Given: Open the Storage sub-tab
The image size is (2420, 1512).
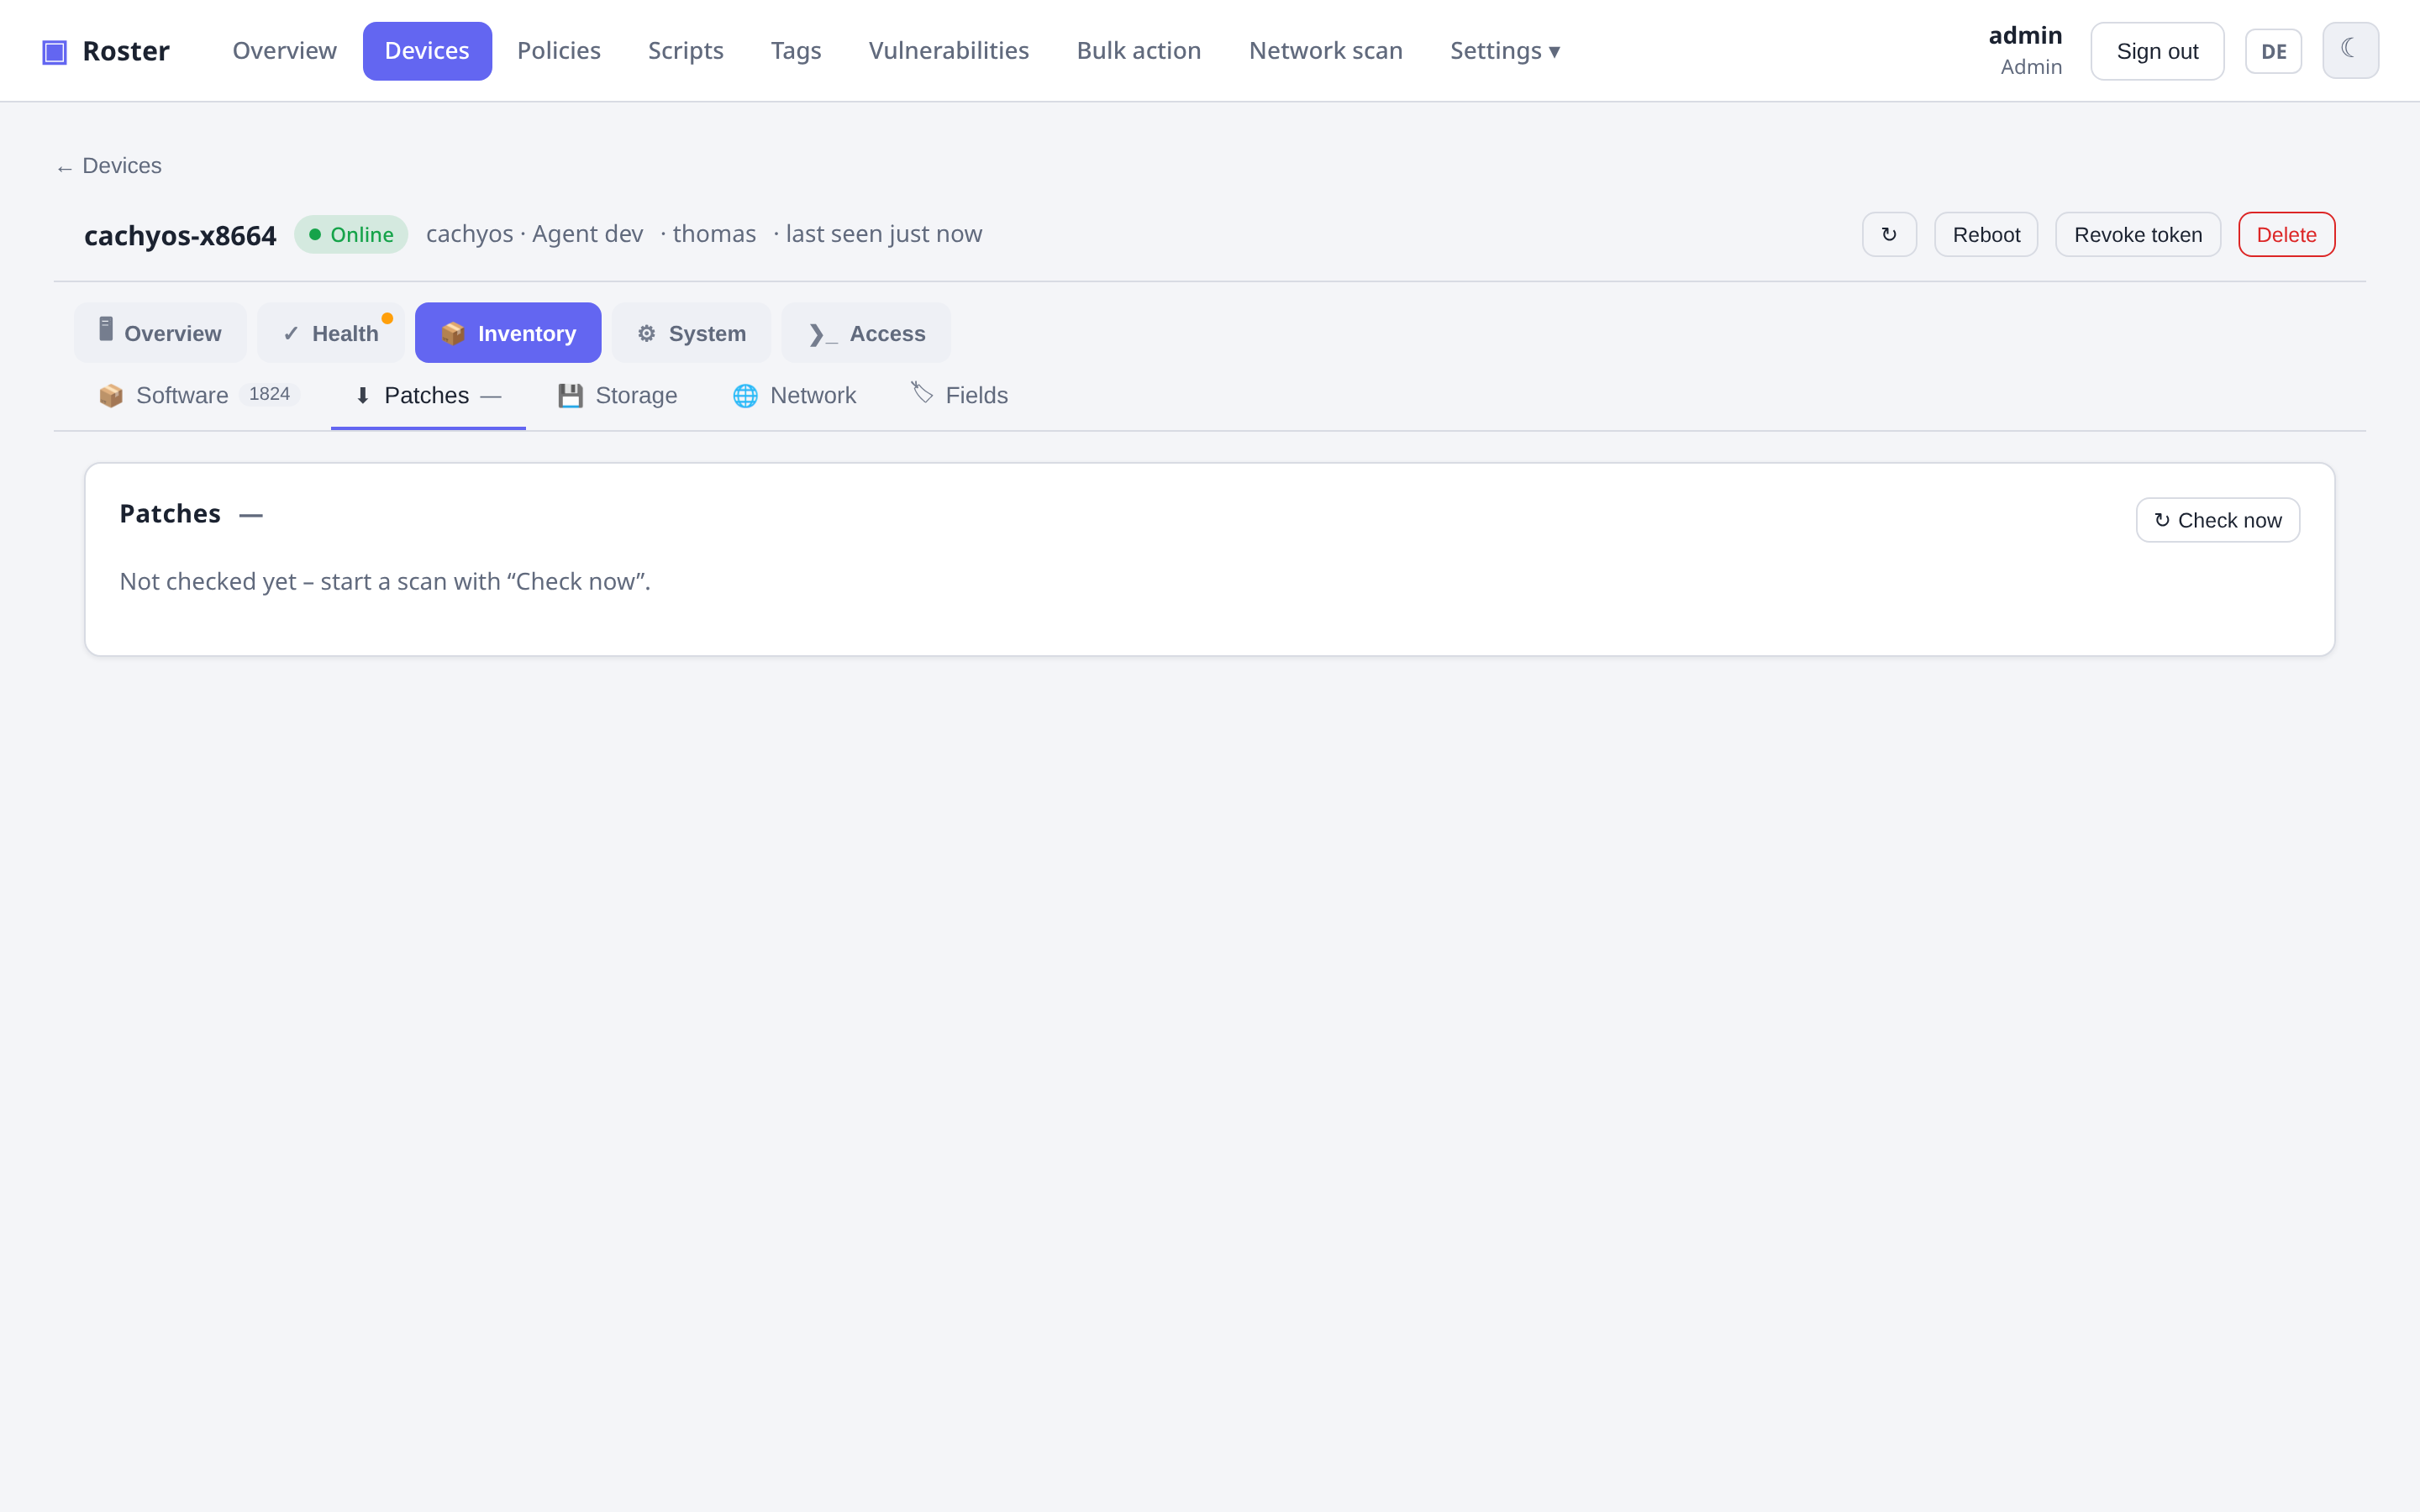Looking at the screenshot, I should click(618, 396).
